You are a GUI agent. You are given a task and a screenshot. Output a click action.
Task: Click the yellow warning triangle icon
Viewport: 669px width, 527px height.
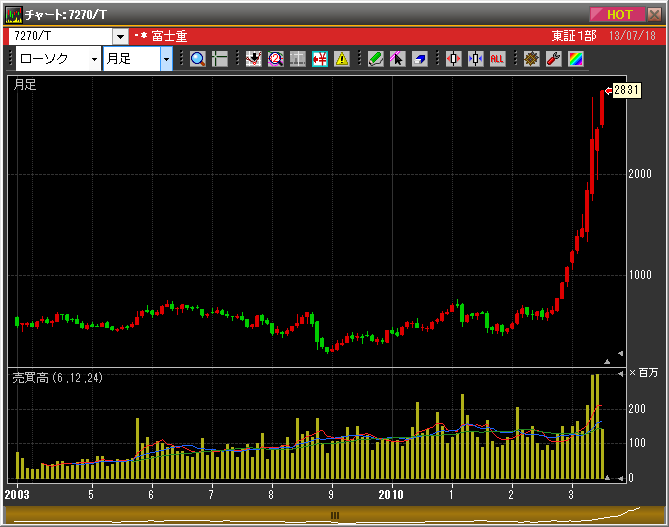pos(342,58)
